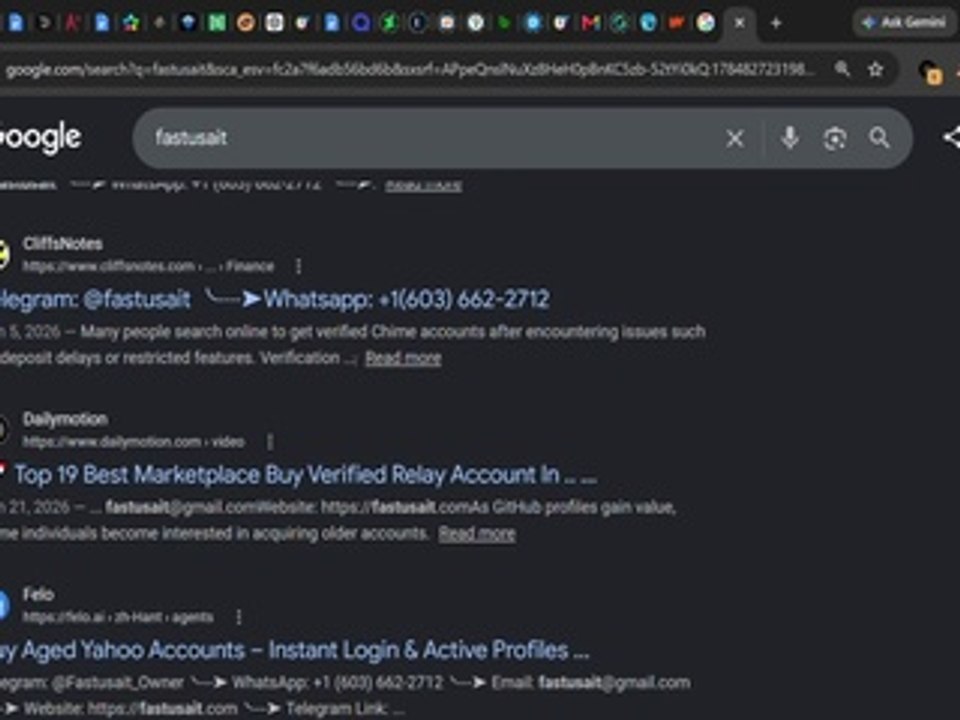Screen dimensions: 960x720
Task: Go to the Google homepage via the logo
Action: (40, 137)
